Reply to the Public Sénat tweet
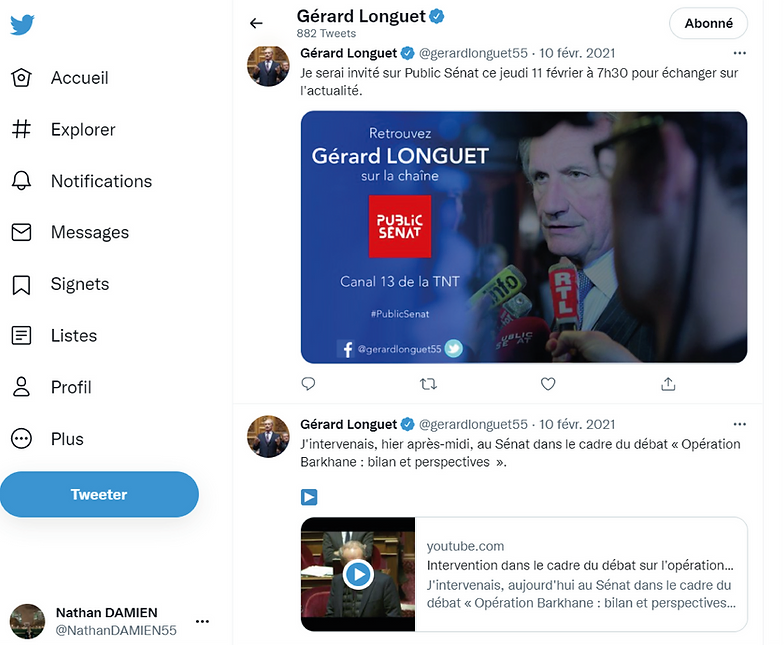784x645 pixels. pyautogui.click(x=308, y=383)
